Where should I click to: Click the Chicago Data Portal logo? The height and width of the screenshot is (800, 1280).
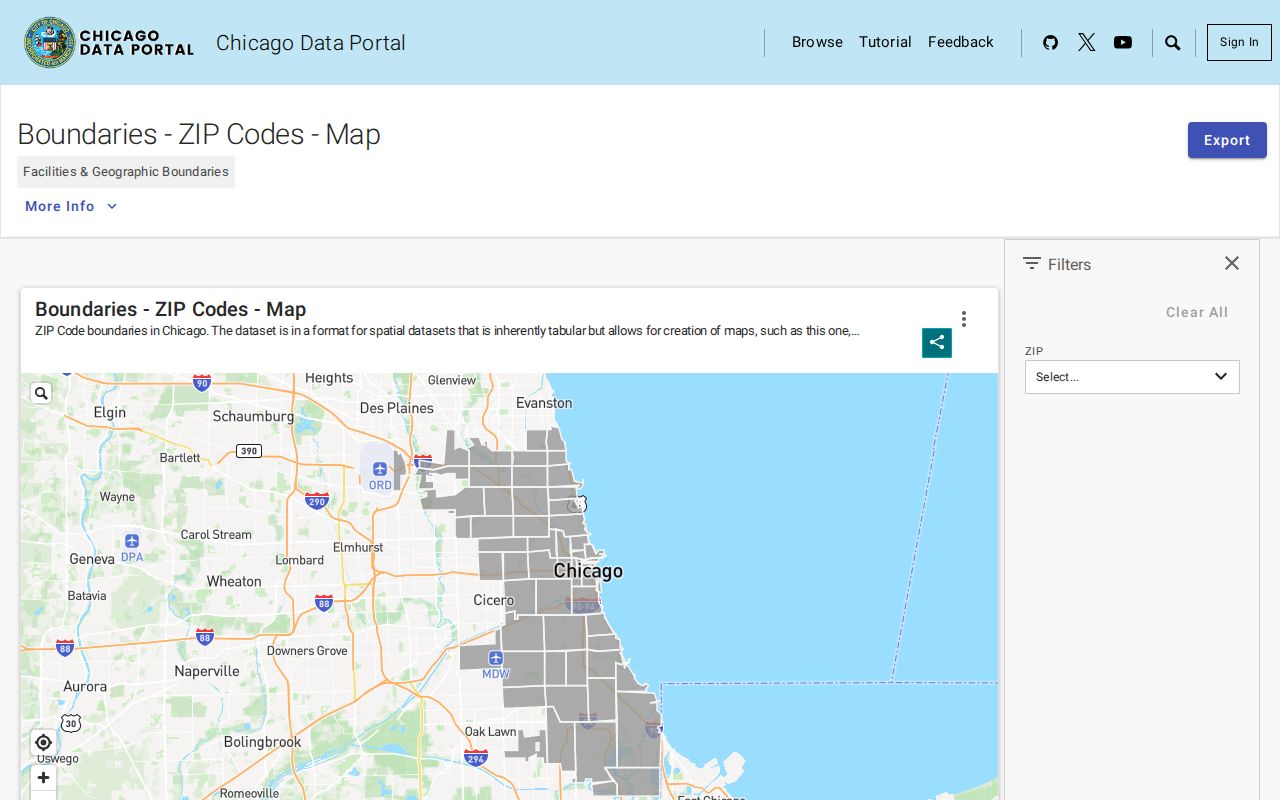coord(108,42)
